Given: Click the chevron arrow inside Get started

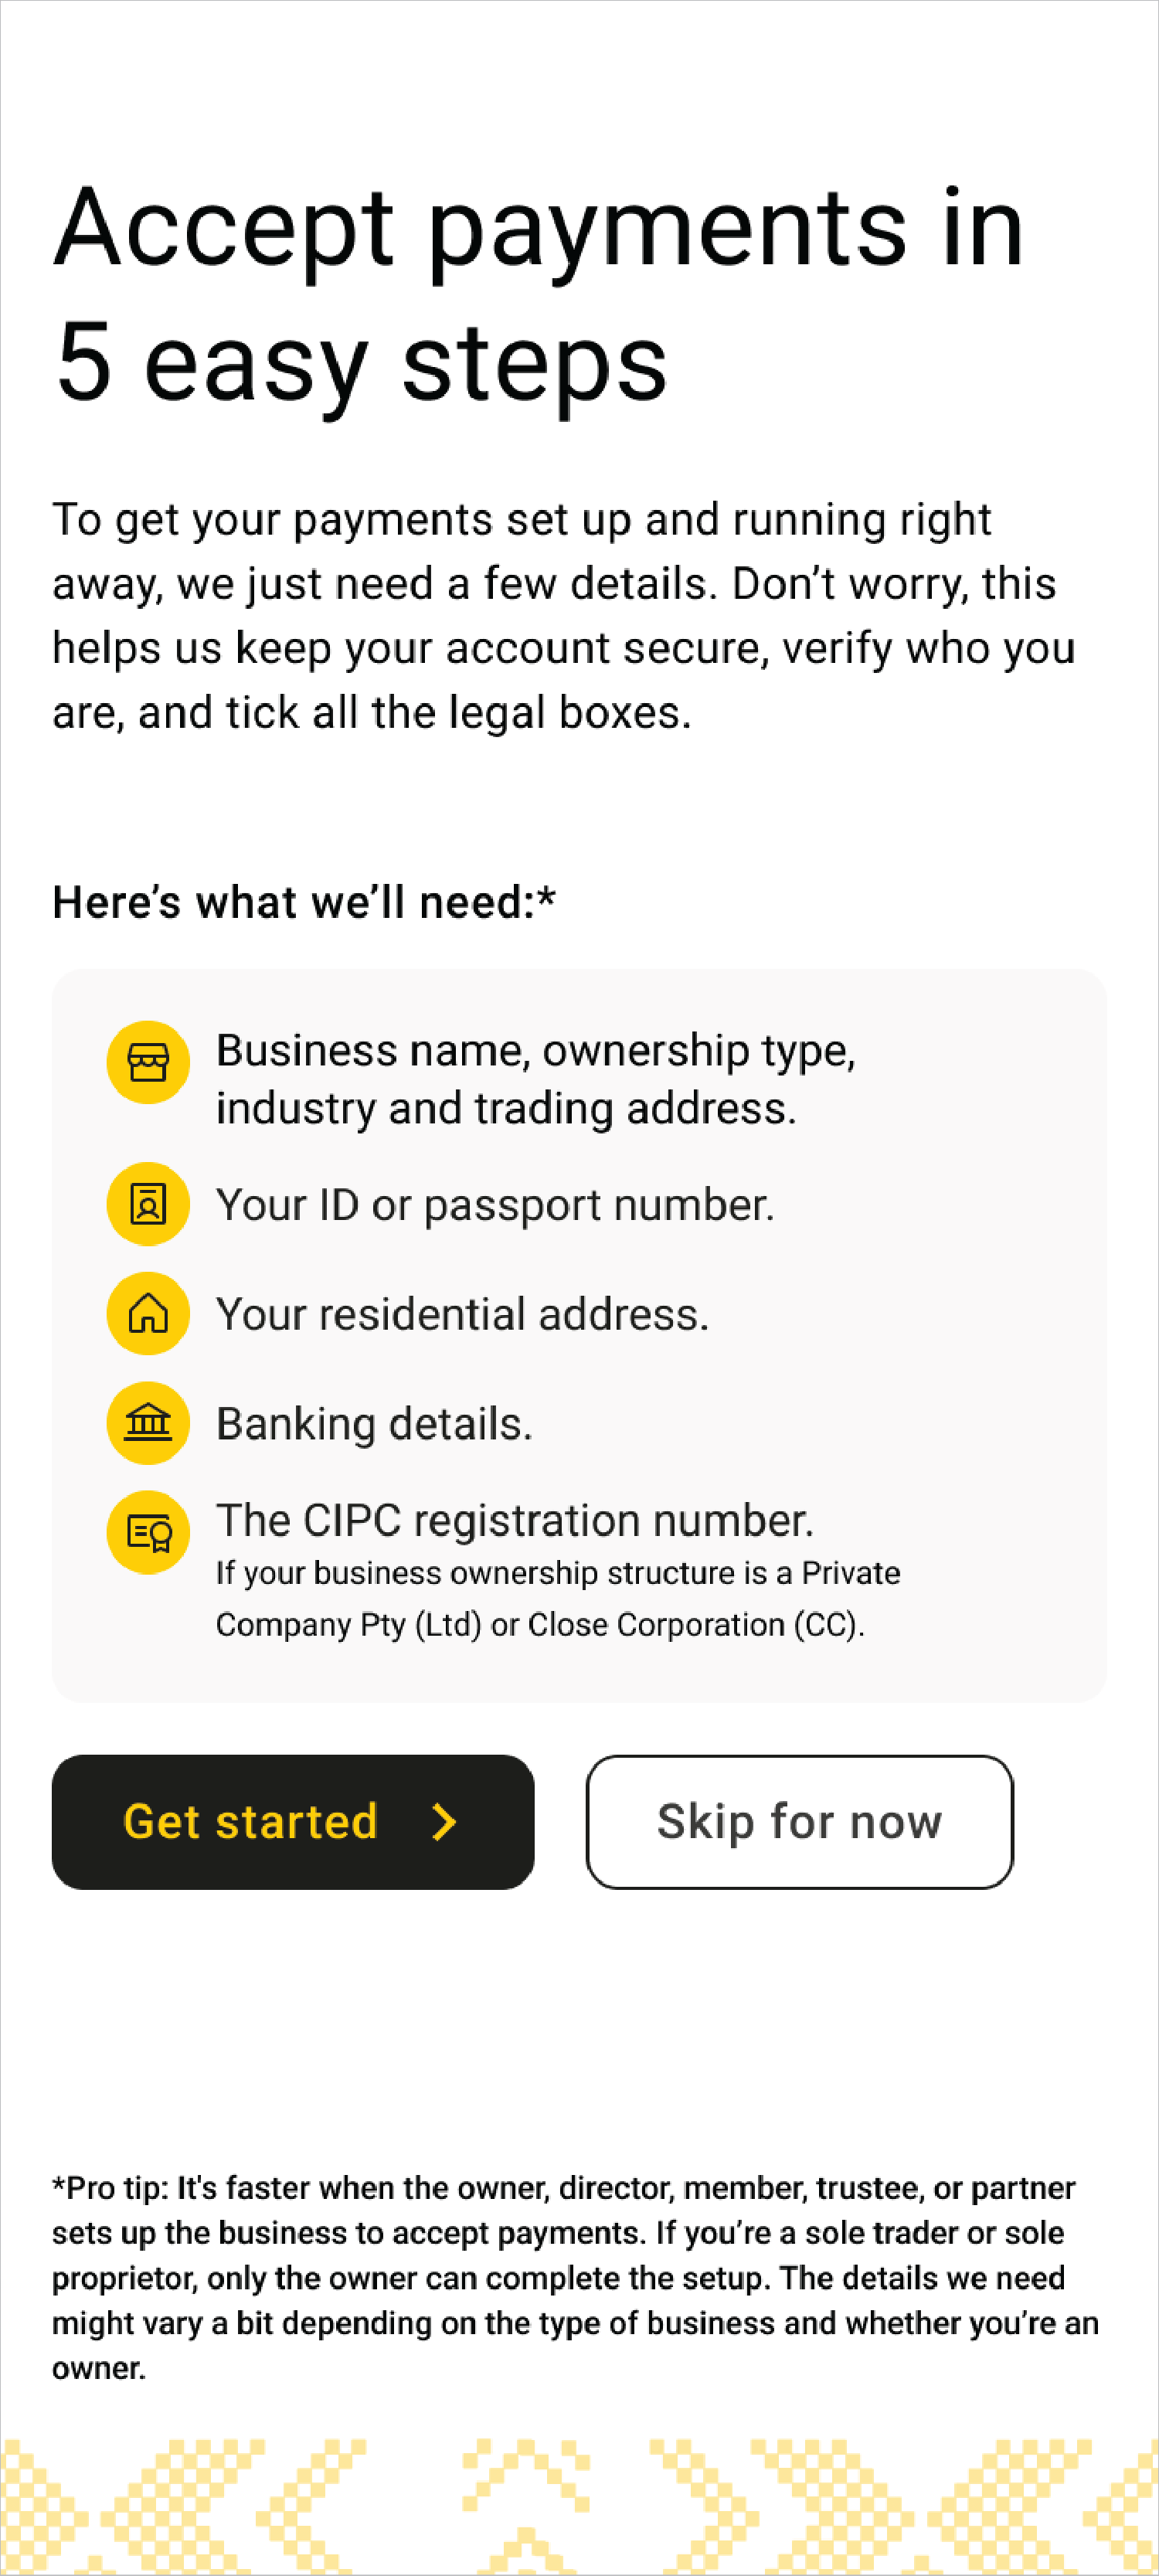Looking at the screenshot, I should coord(443,1822).
